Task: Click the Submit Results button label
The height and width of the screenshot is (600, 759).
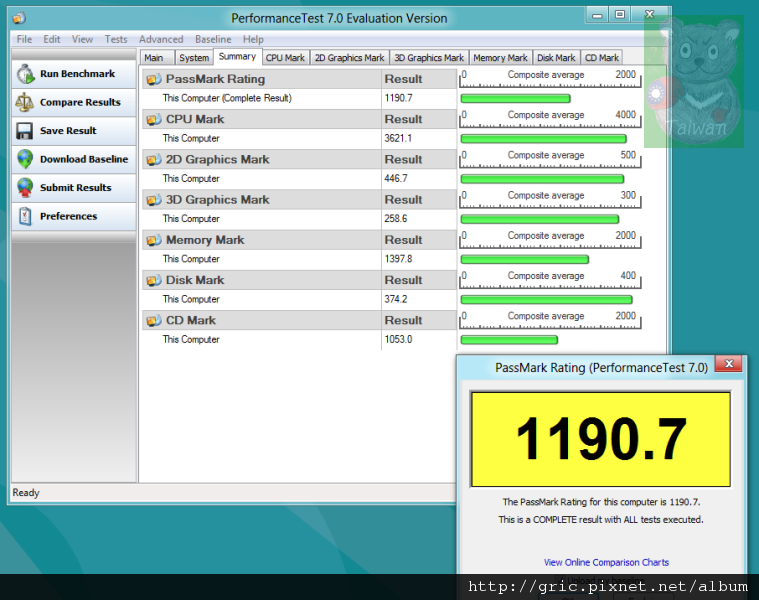Action: pyautogui.click(x=76, y=188)
